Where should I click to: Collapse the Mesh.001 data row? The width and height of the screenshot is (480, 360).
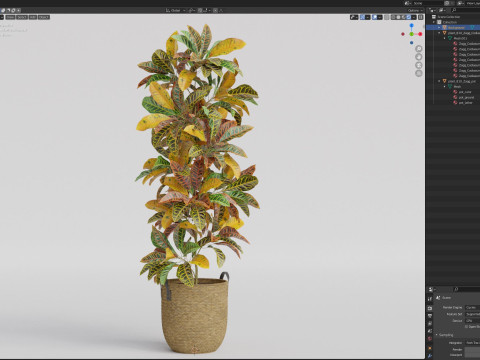tap(444, 38)
